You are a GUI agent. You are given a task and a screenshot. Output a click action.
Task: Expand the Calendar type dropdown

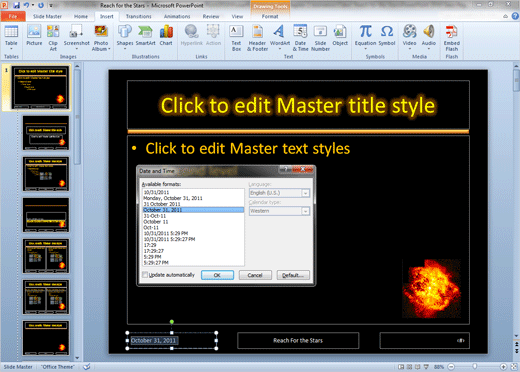[305, 211]
